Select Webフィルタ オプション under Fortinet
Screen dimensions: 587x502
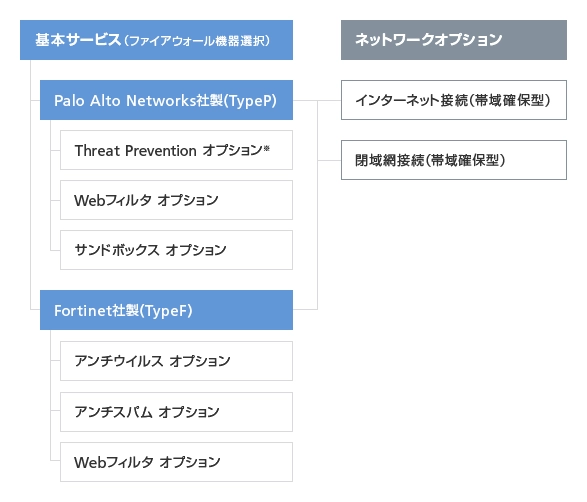pyautogui.click(x=176, y=462)
